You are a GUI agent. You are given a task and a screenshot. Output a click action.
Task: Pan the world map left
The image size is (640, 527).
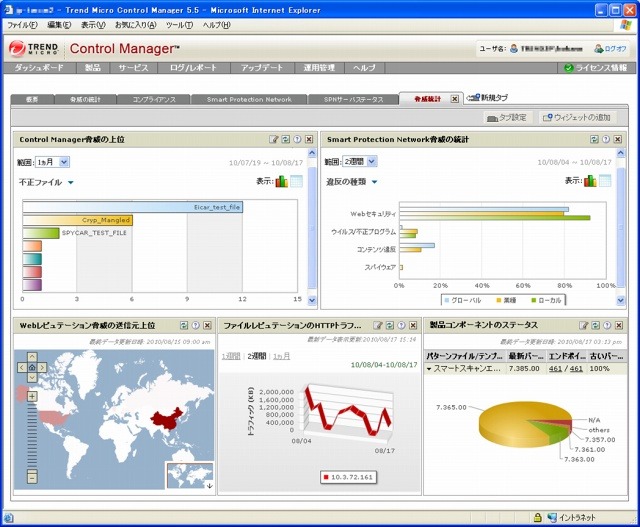coord(22,367)
